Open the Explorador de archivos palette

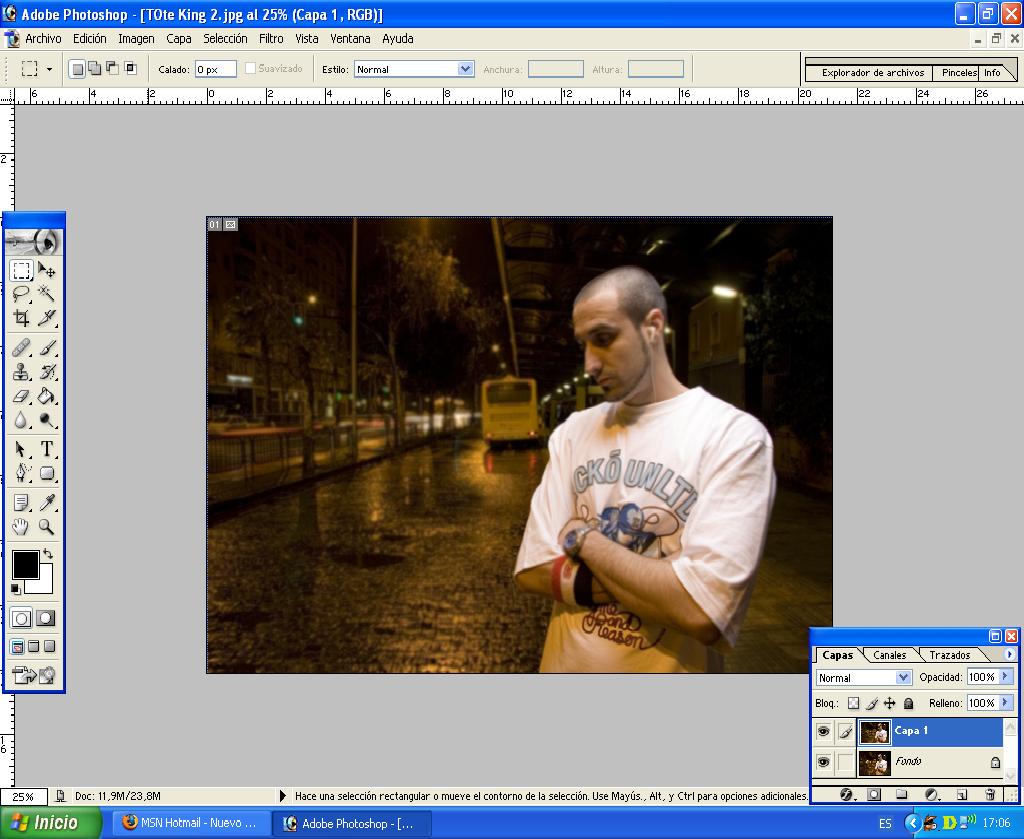(872, 73)
